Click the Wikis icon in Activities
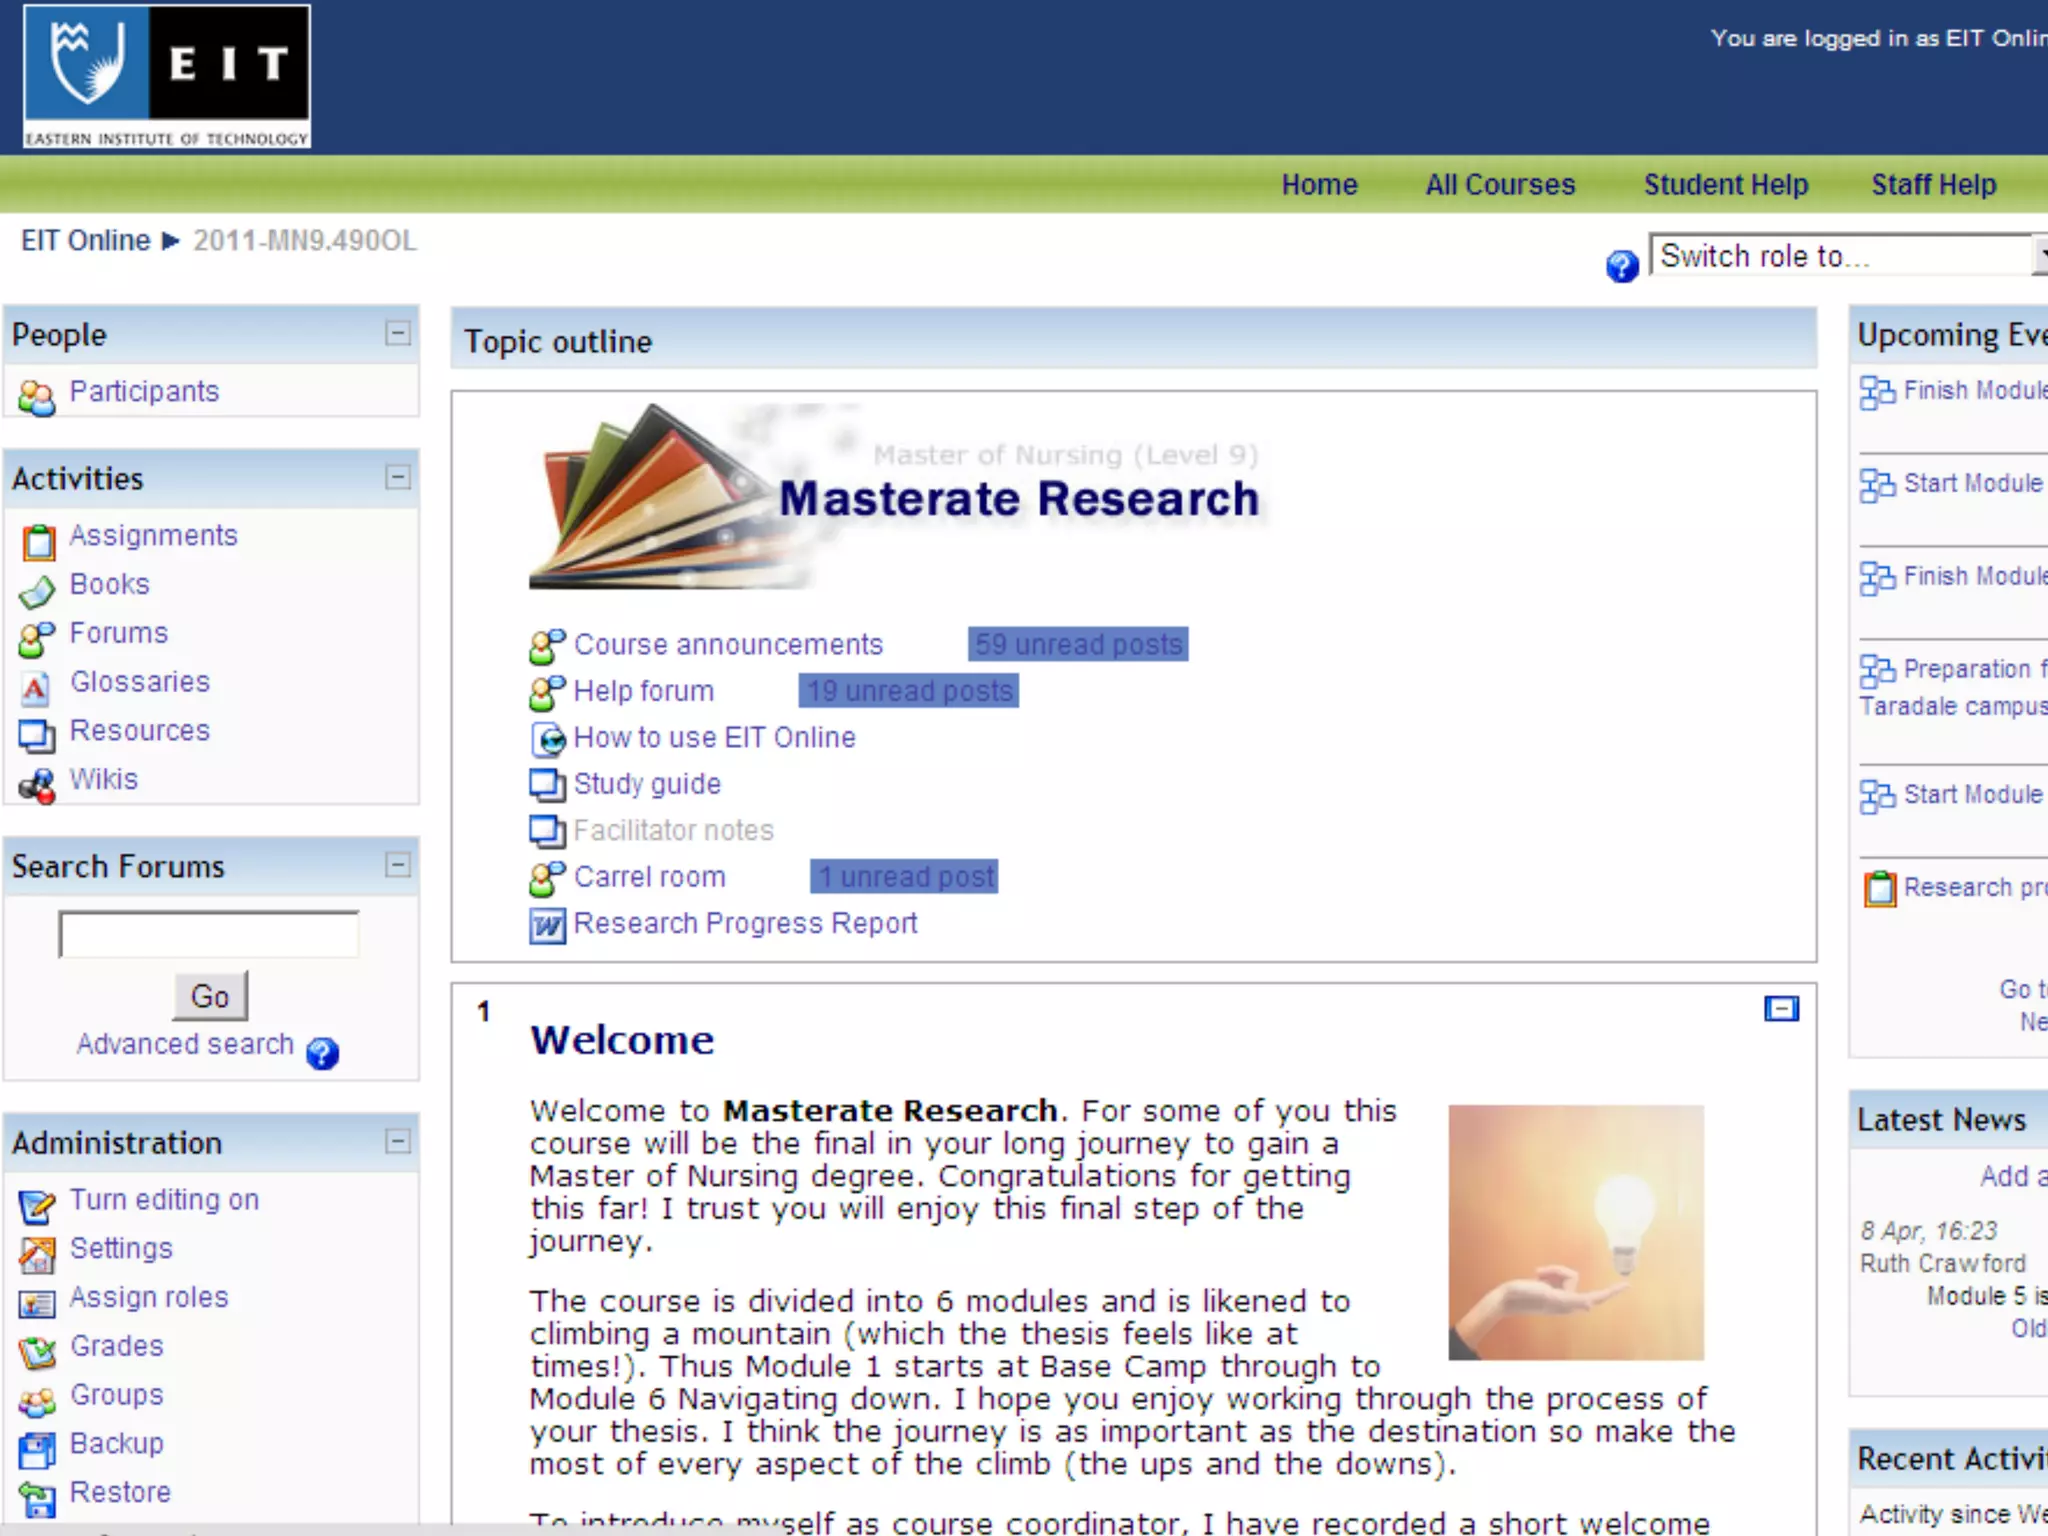This screenshot has height=1536, width=2048. pyautogui.click(x=37, y=786)
